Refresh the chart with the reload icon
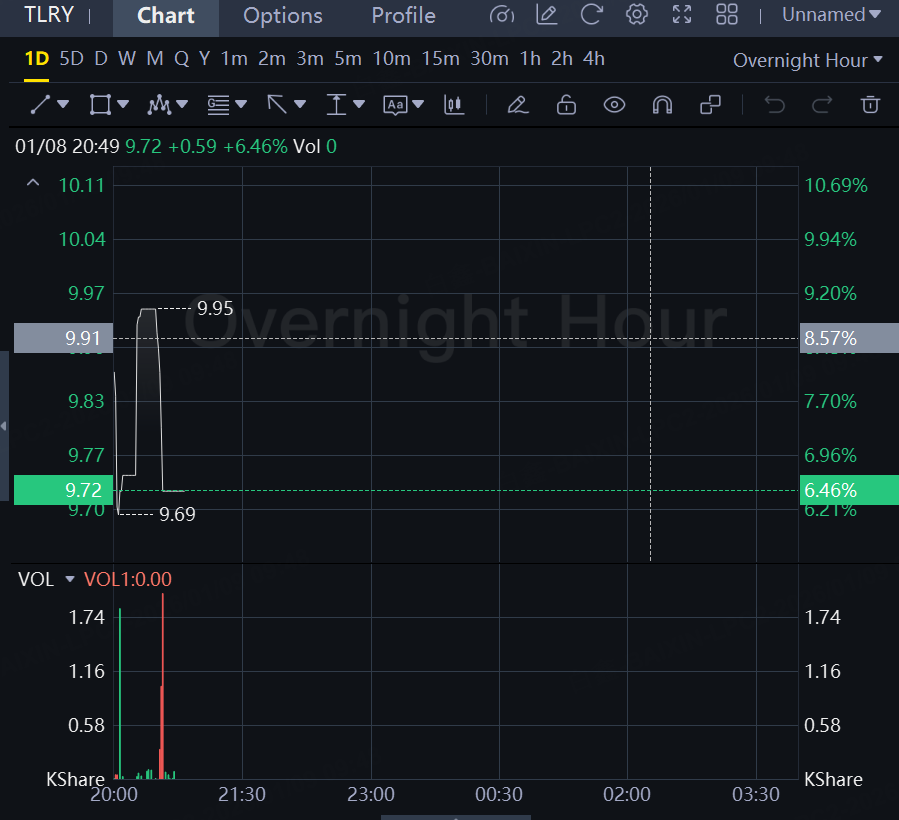Image resolution: width=899 pixels, height=820 pixels. [592, 15]
